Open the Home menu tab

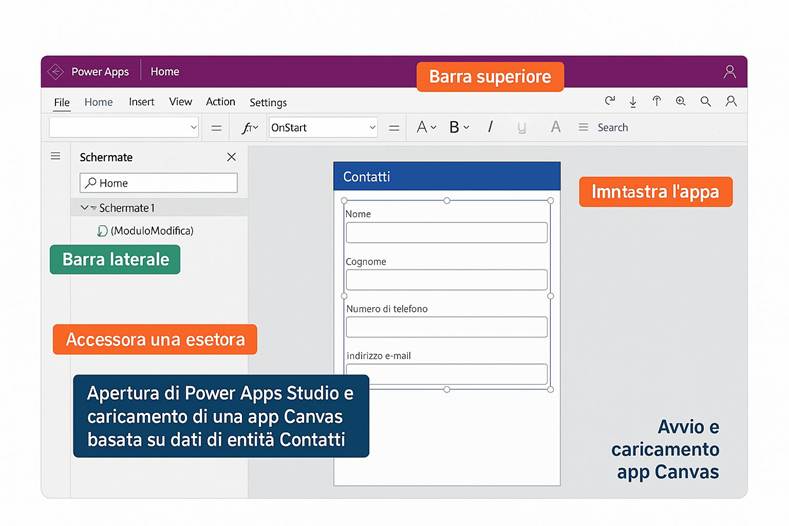tap(99, 102)
